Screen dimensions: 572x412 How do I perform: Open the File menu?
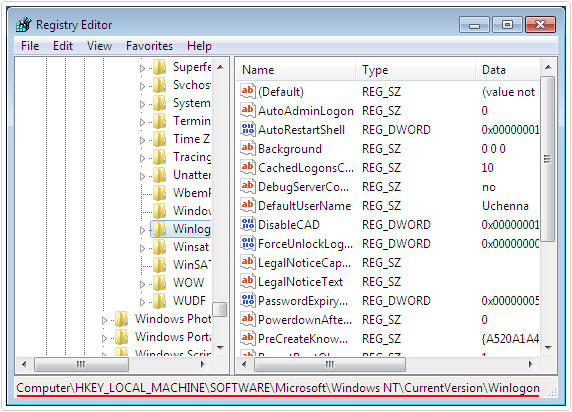(x=30, y=46)
